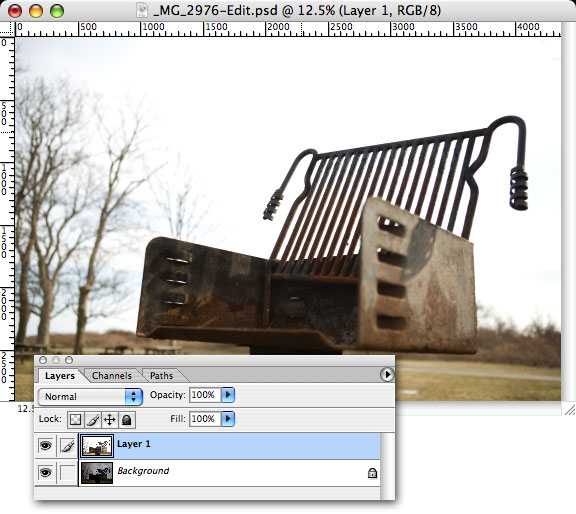
Task: Switch to the Channels tab
Action: [x=112, y=375]
